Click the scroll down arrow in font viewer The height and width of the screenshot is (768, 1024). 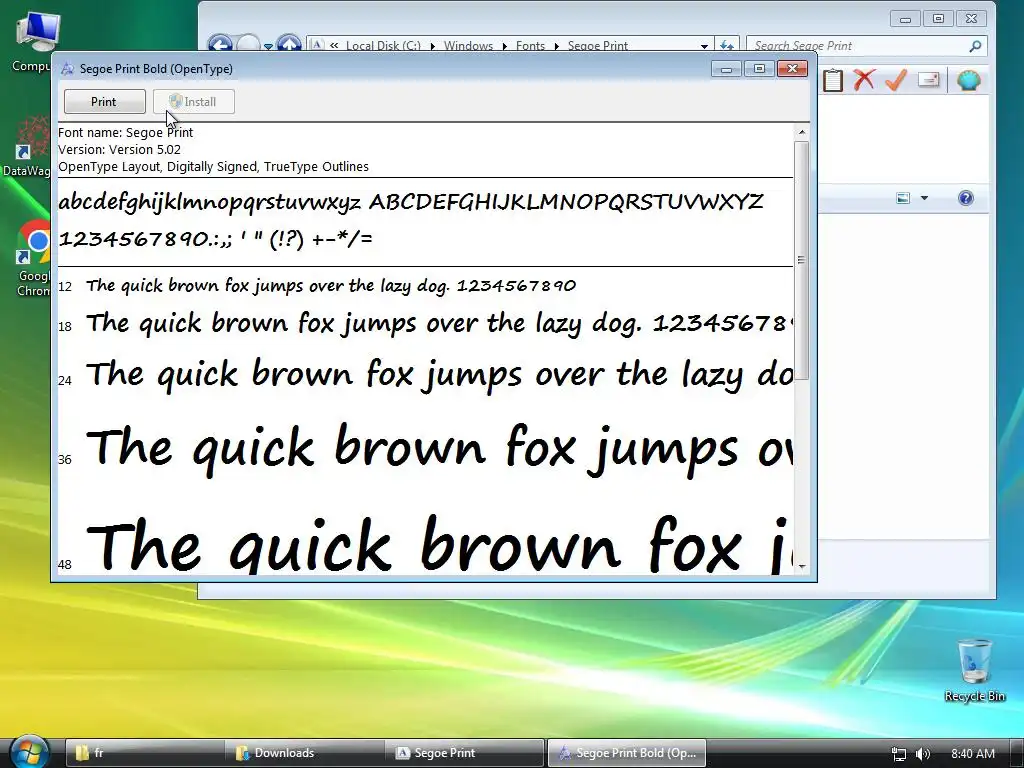coord(802,566)
